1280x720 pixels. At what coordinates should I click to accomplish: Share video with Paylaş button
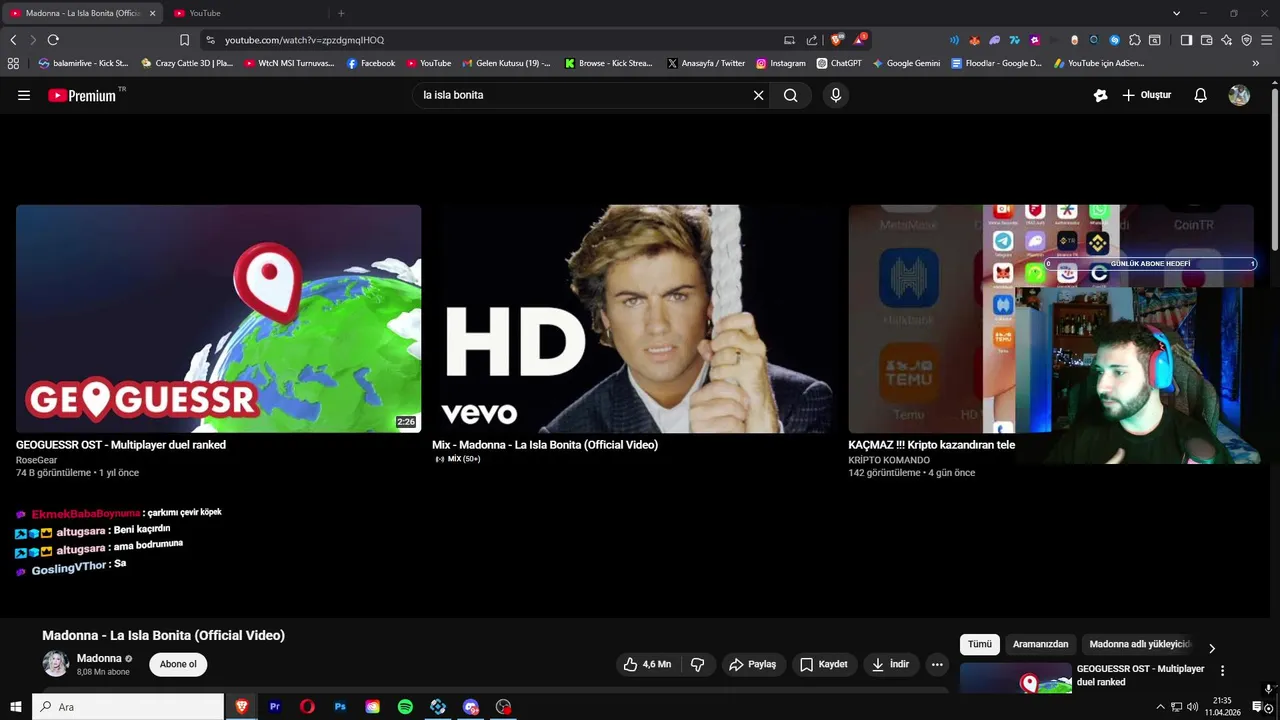pyautogui.click(x=752, y=664)
